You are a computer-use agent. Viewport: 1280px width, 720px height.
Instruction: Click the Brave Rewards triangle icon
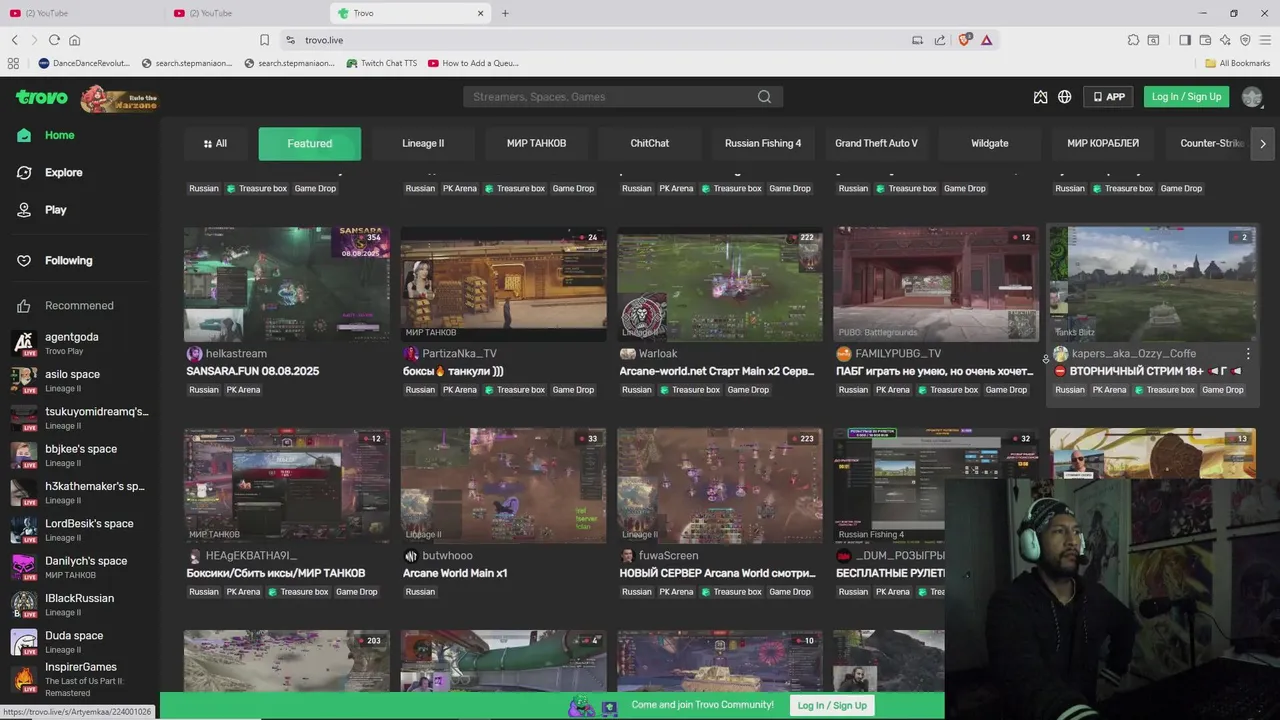point(986,40)
